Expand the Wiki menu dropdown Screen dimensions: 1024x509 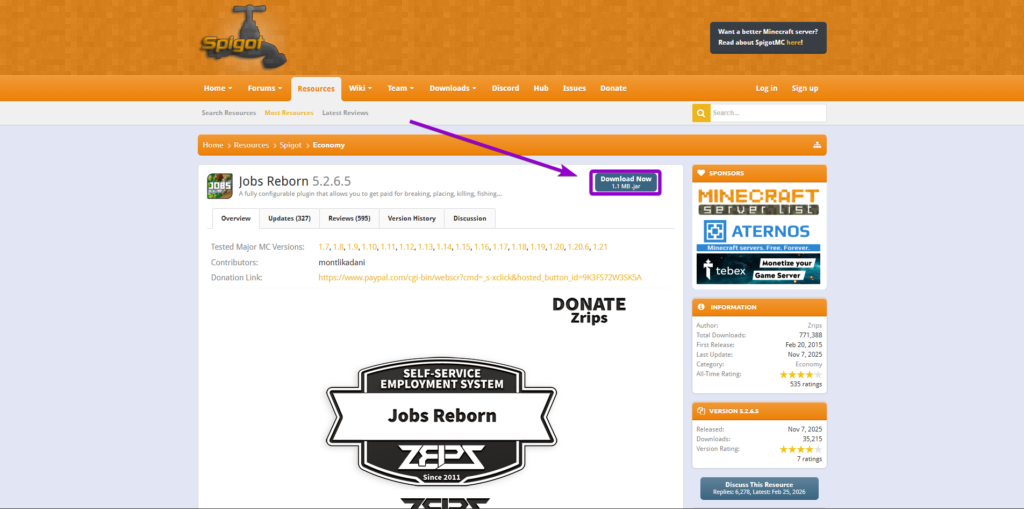coord(360,88)
